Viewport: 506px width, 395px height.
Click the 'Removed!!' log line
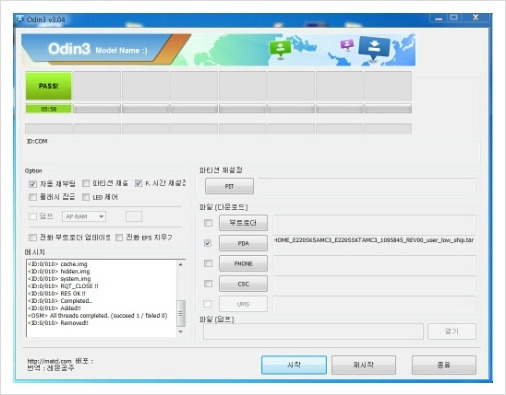58,323
